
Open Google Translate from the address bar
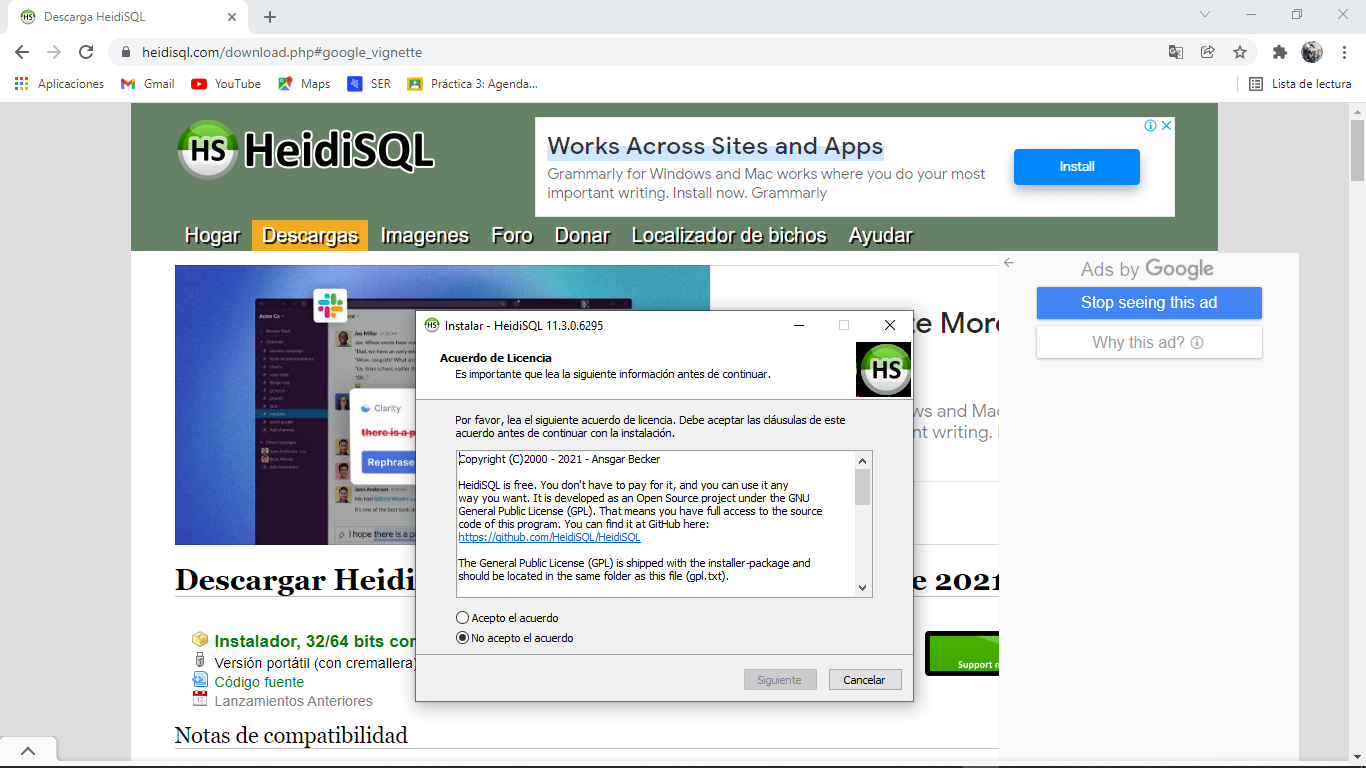pyautogui.click(x=1176, y=51)
